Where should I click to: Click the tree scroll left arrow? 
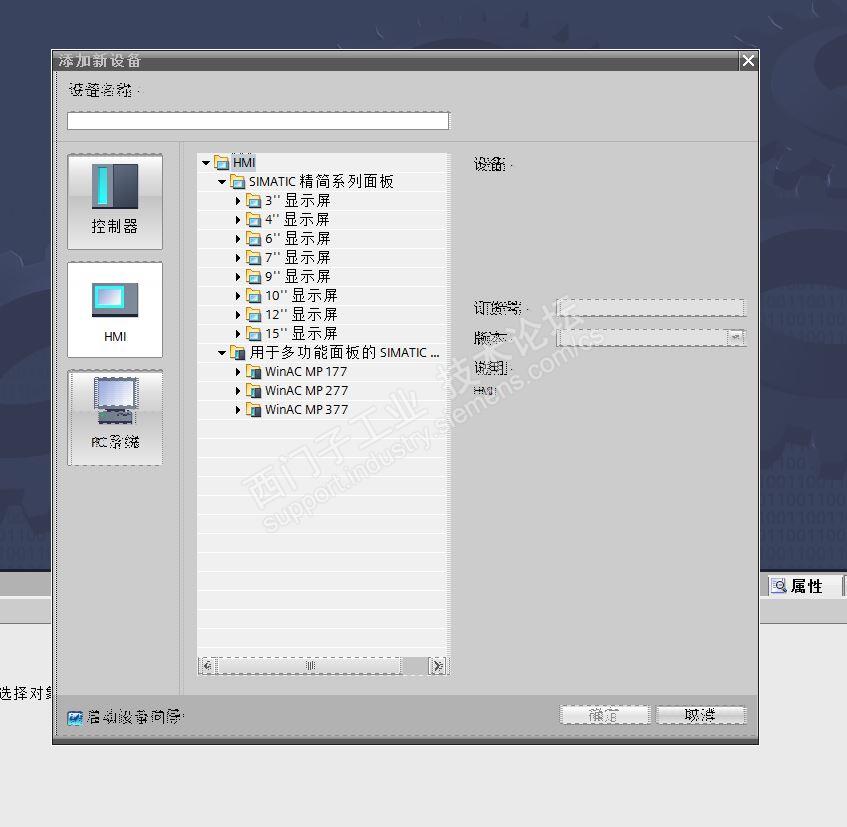tap(208, 665)
